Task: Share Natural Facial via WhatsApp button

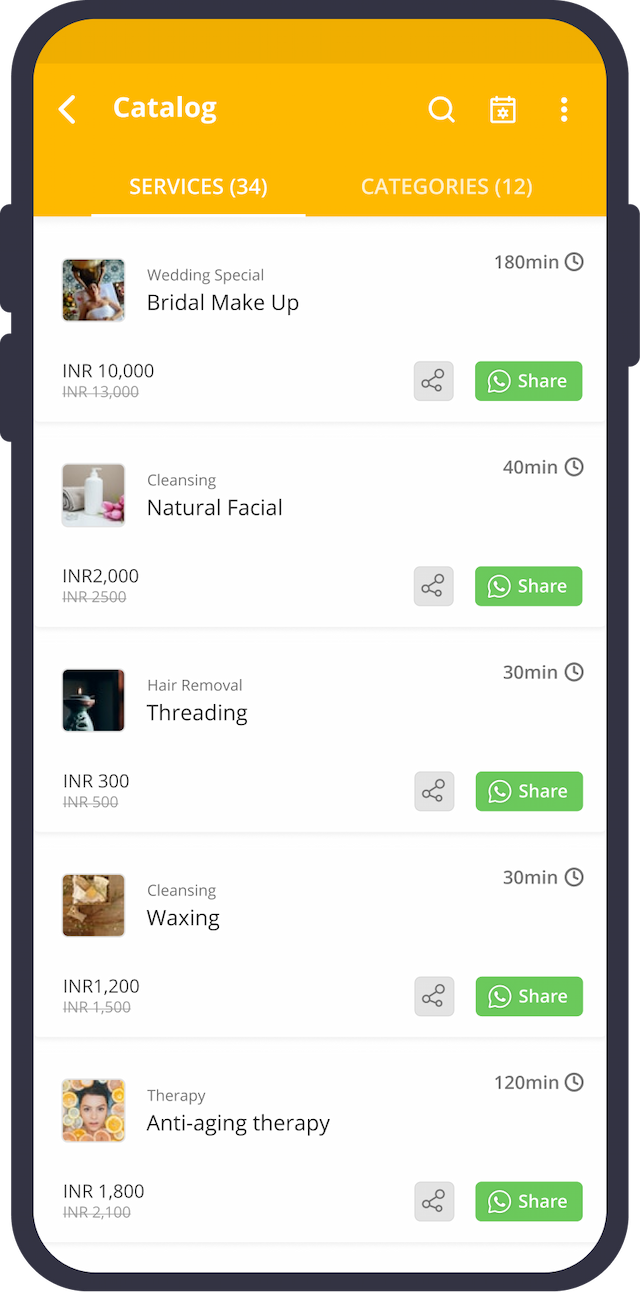Action: click(x=528, y=586)
